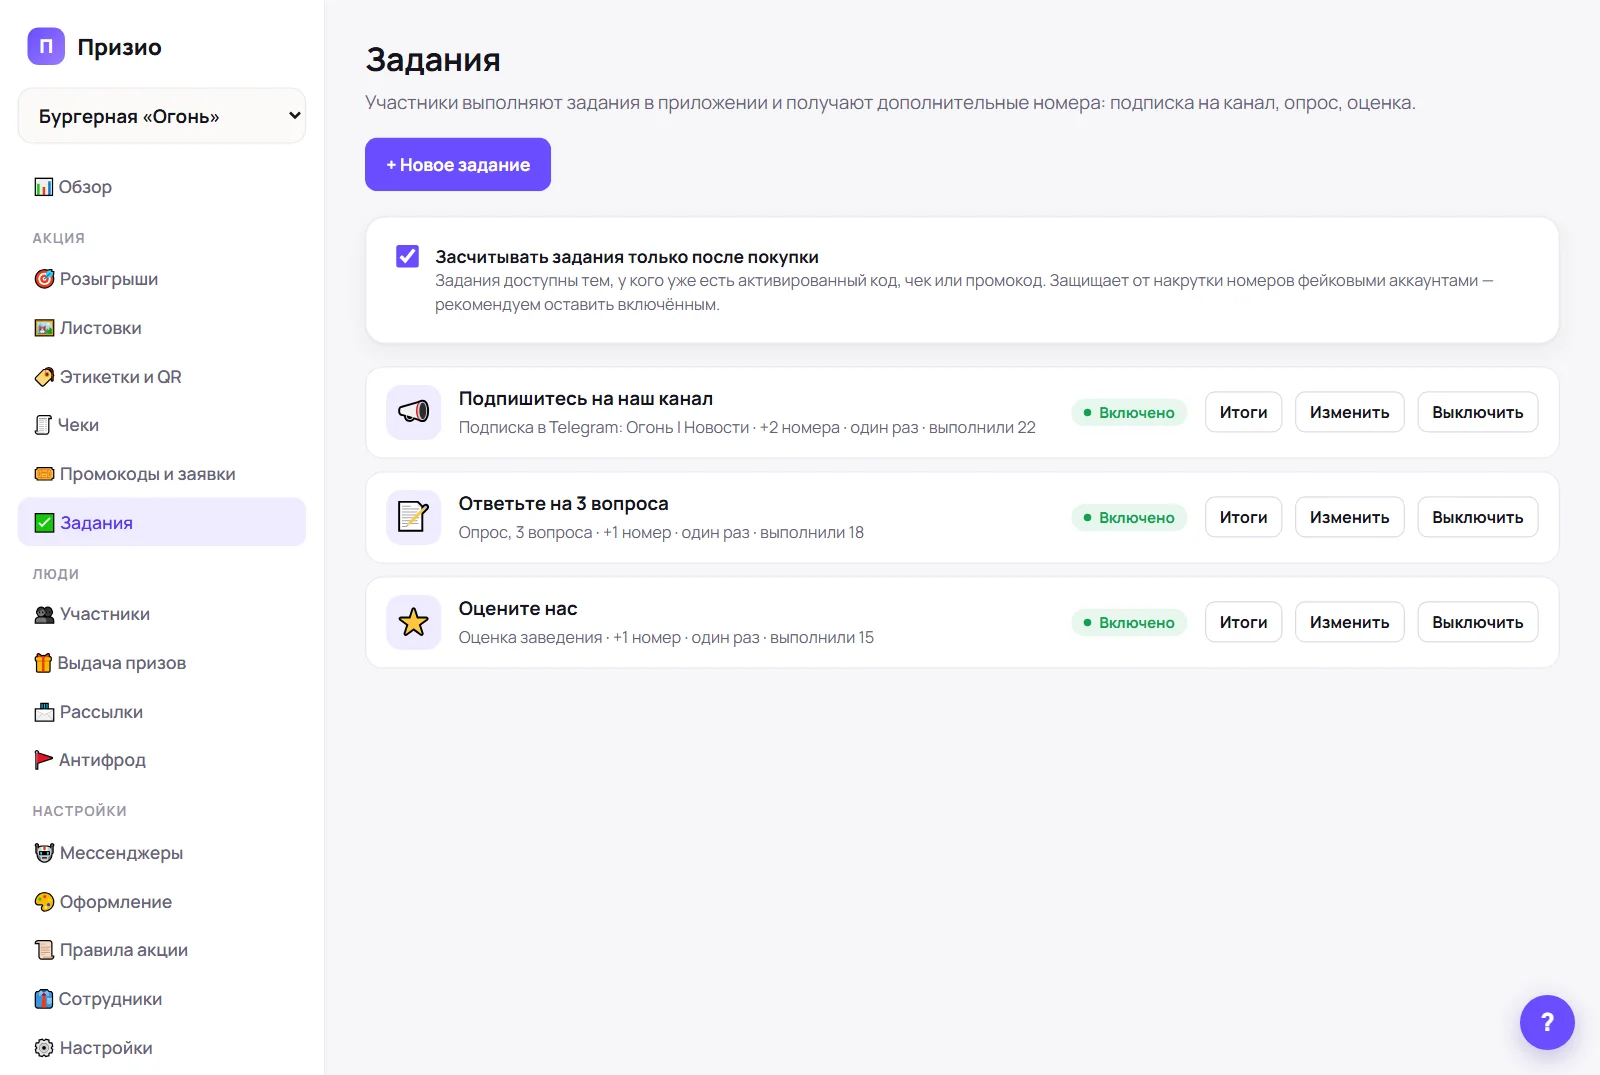Click the Листовки picture icon
The height and width of the screenshot is (1075, 1600).
click(44, 328)
